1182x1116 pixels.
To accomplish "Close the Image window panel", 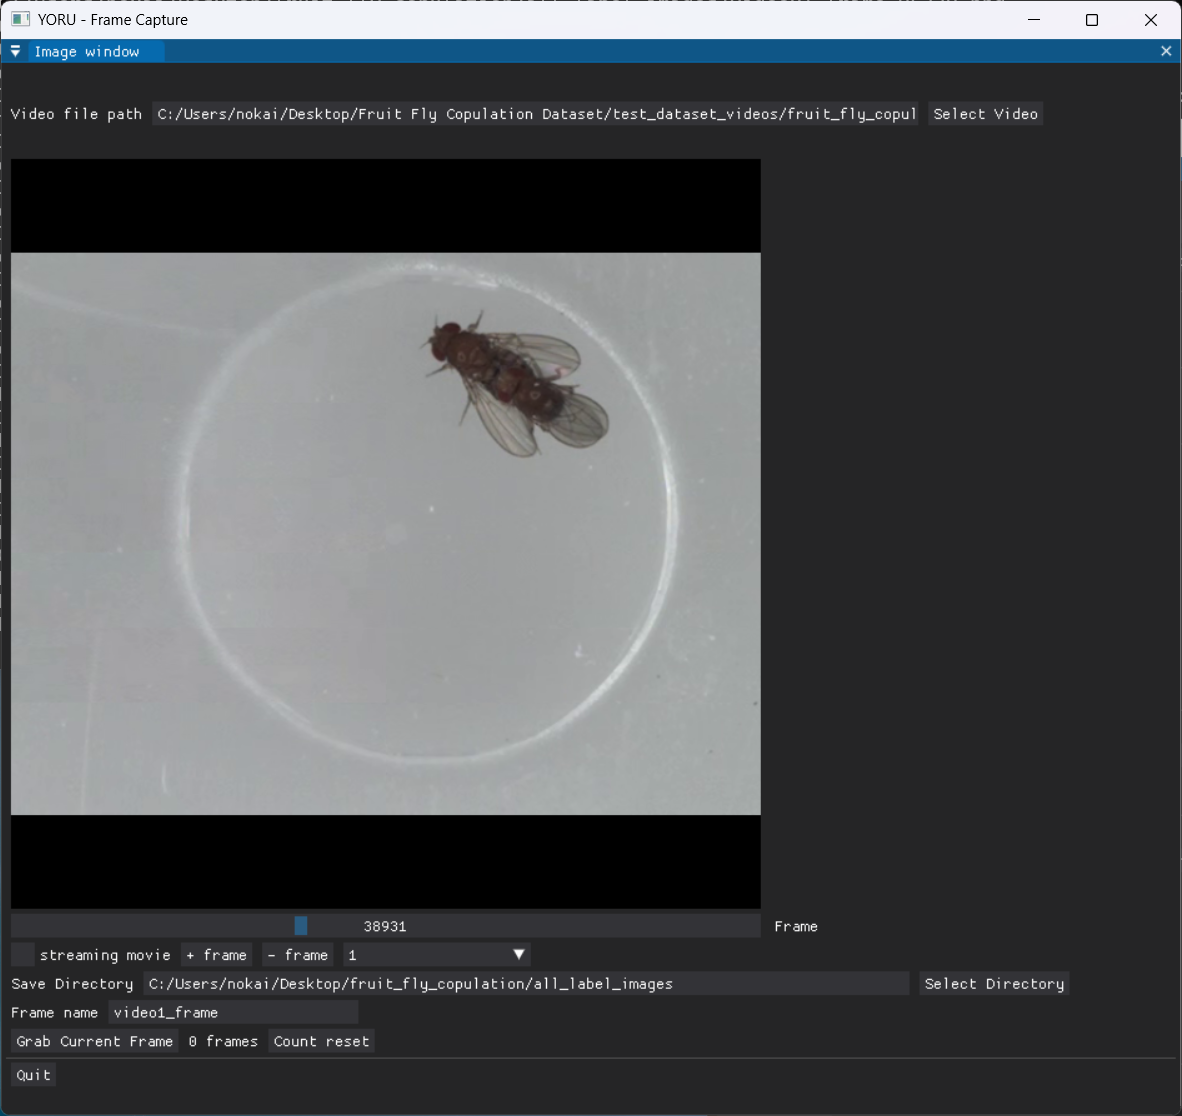I will pos(1165,51).
